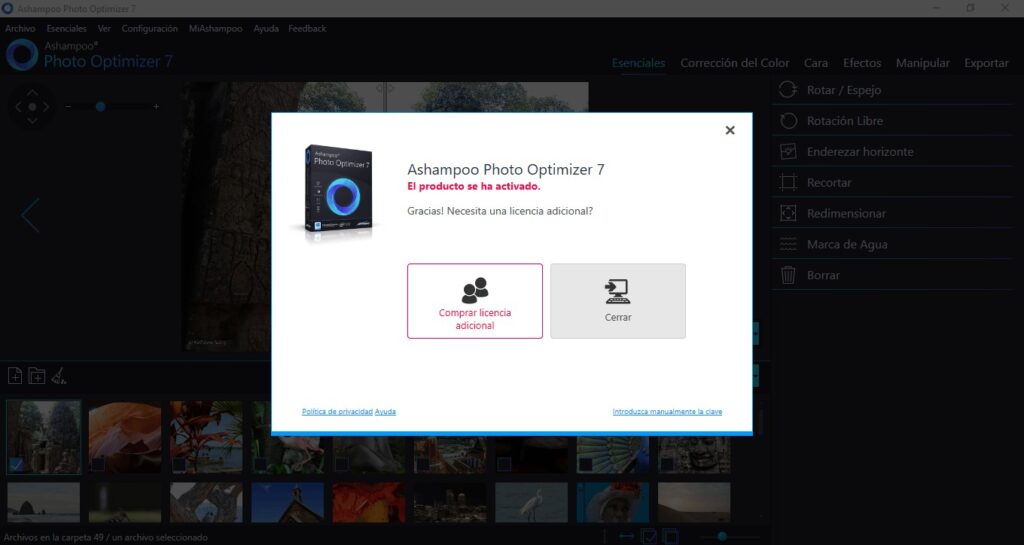Go to previous image with left arrow
Screen dimensions: 1024x545
[x=30, y=215]
